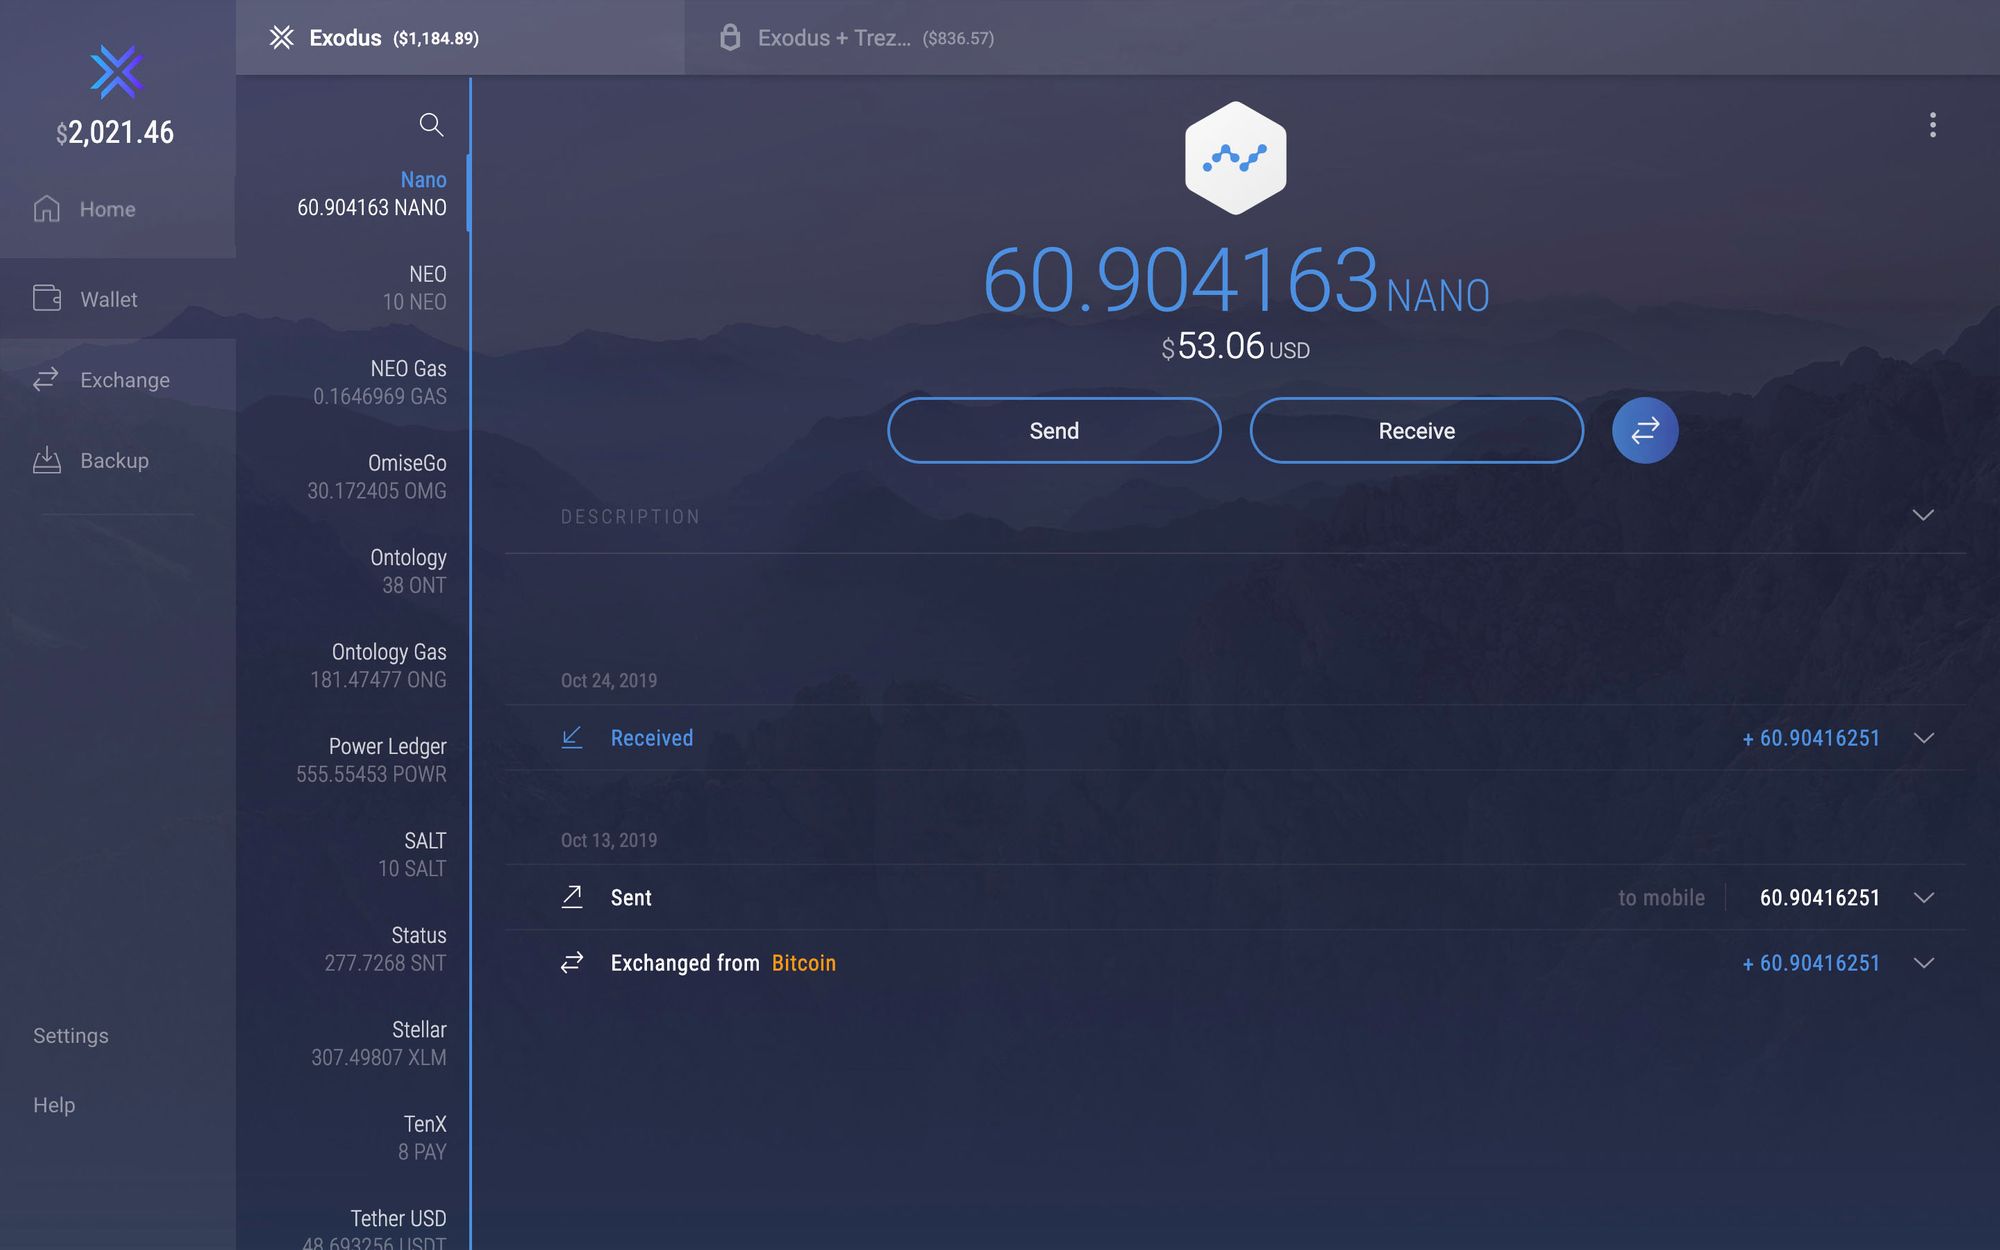The image size is (2000, 1250).
Task: Click the round blue exchange button
Action: click(1645, 431)
